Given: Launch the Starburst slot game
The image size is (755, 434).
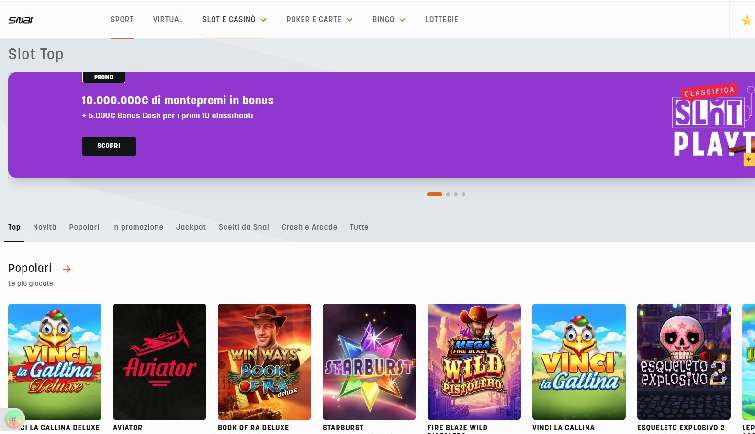Looking at the screenshot, I should [369, 362].
